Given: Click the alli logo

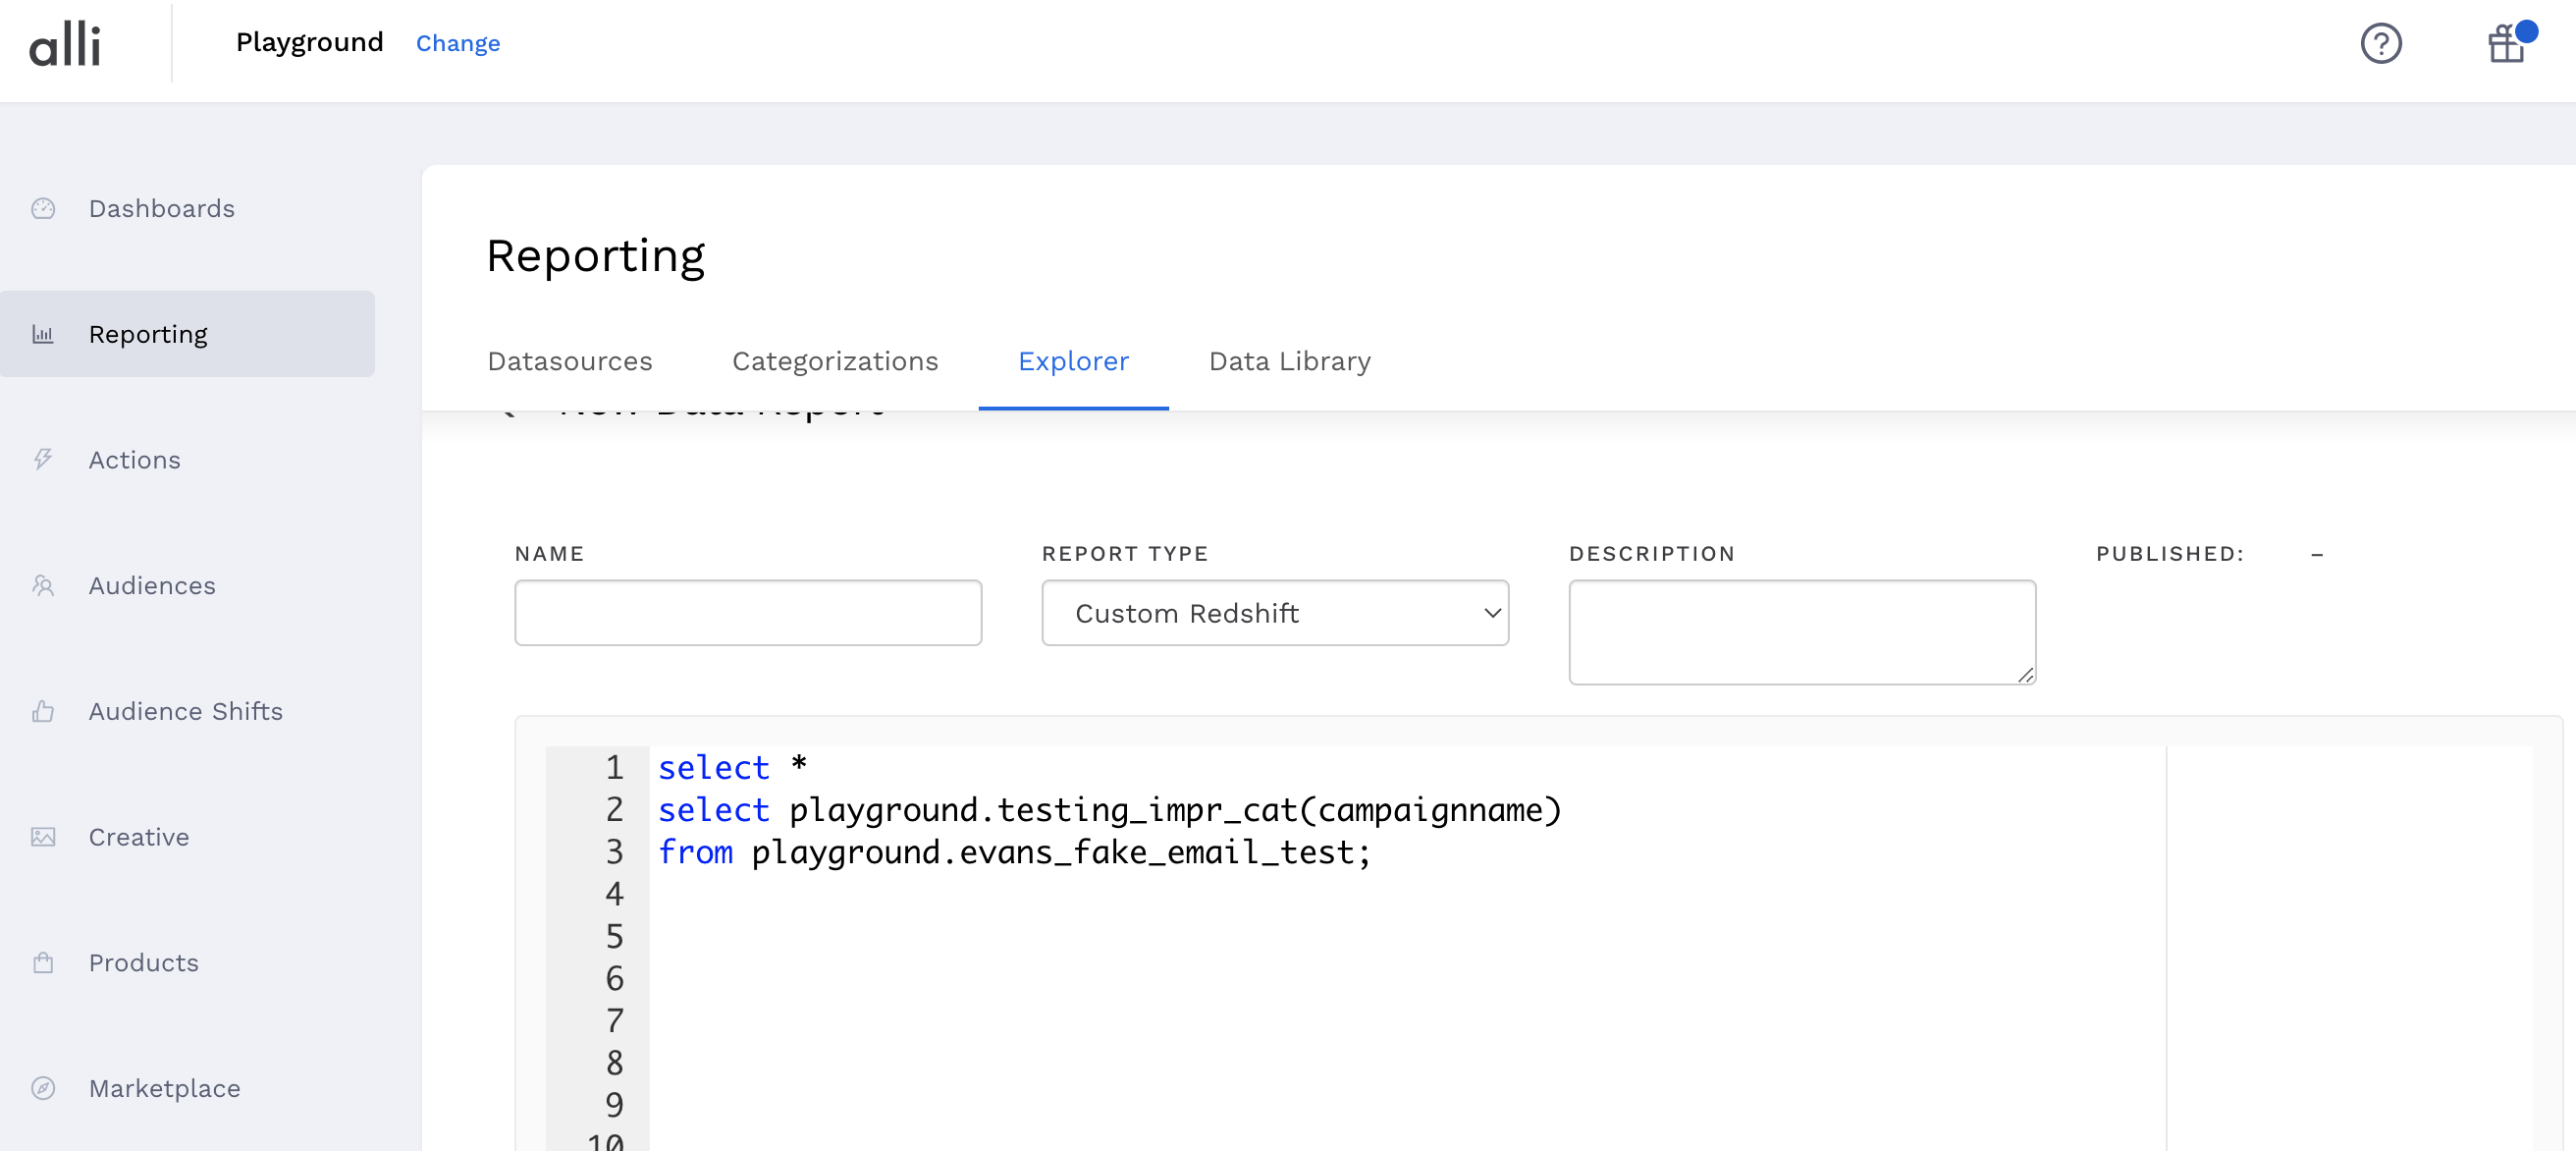Looking at the screenshot, I should 65,44.
